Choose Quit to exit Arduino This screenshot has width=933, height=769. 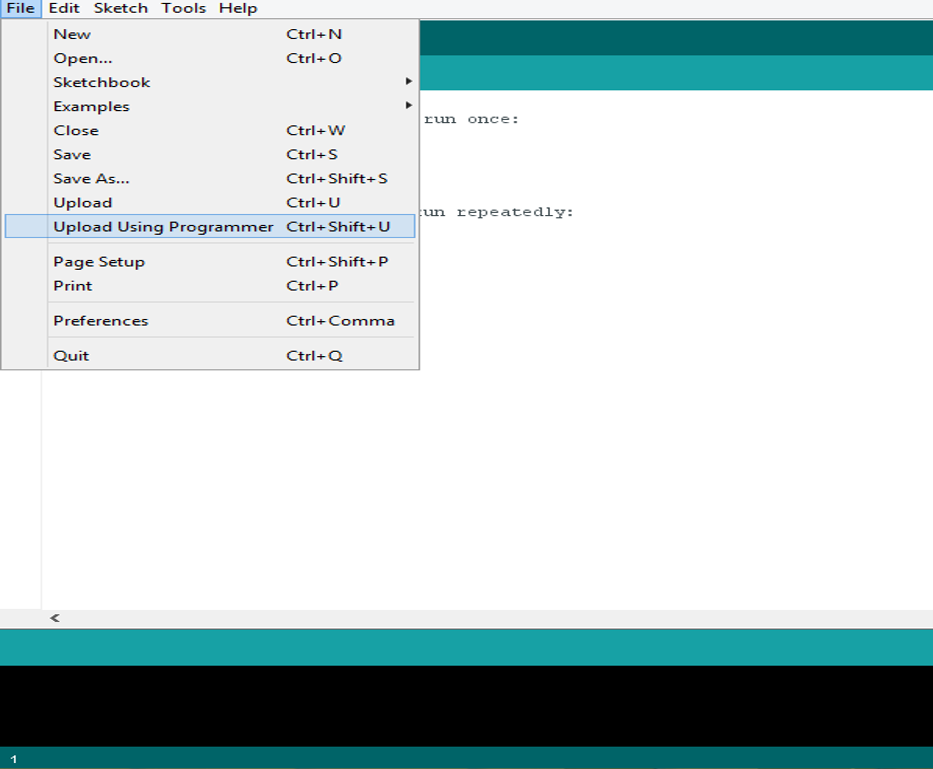209,356
